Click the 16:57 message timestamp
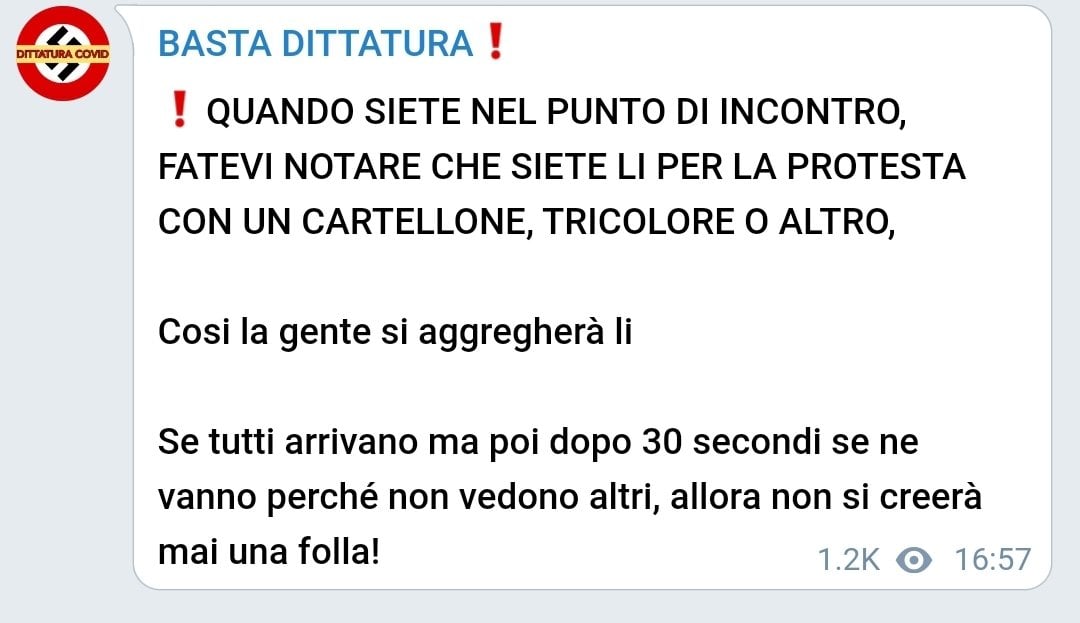Viewport: 1080px width, 623px height. pos(993,560)
